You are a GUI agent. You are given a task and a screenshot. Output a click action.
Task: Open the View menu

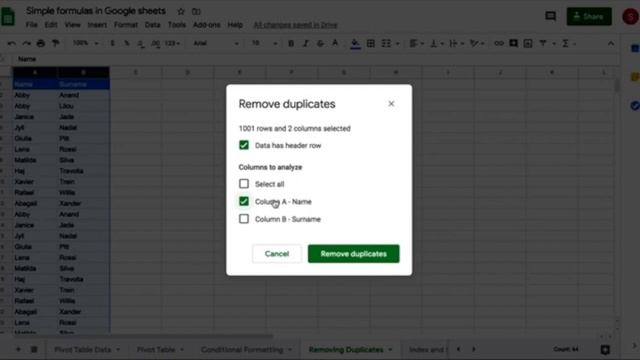(72, 25)
